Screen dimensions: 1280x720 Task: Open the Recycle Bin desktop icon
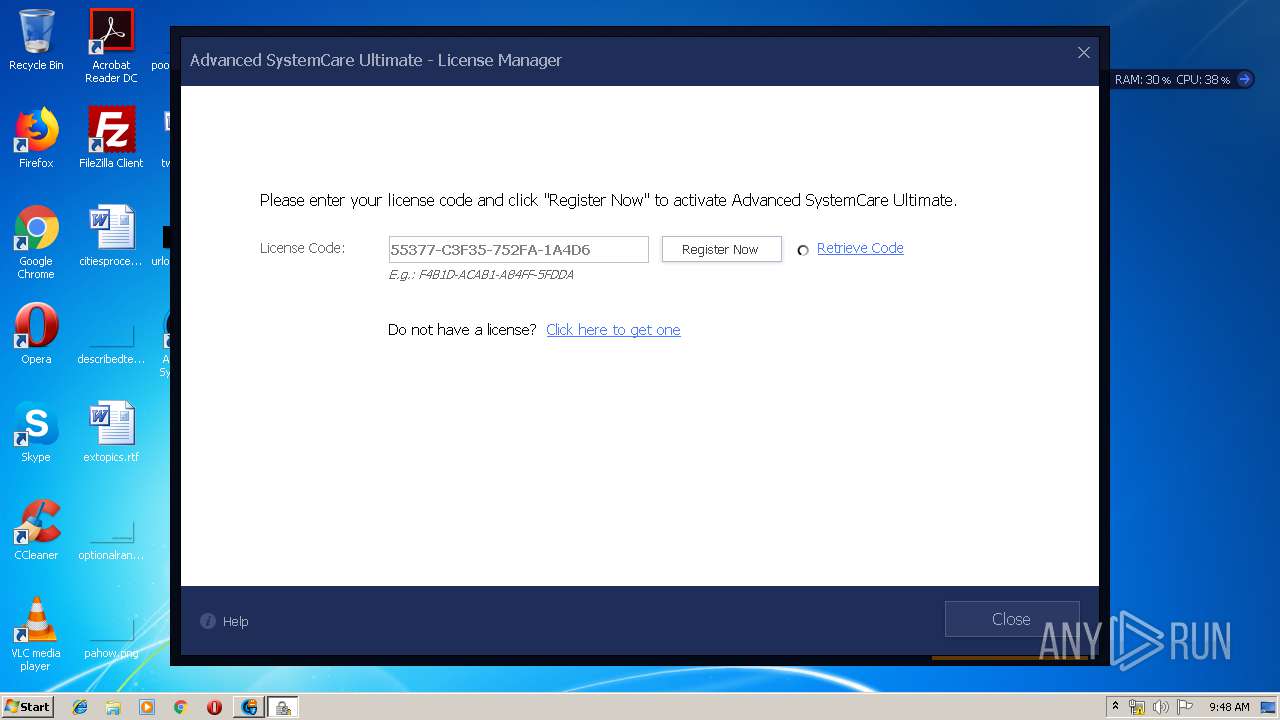(x=36, y=40)
